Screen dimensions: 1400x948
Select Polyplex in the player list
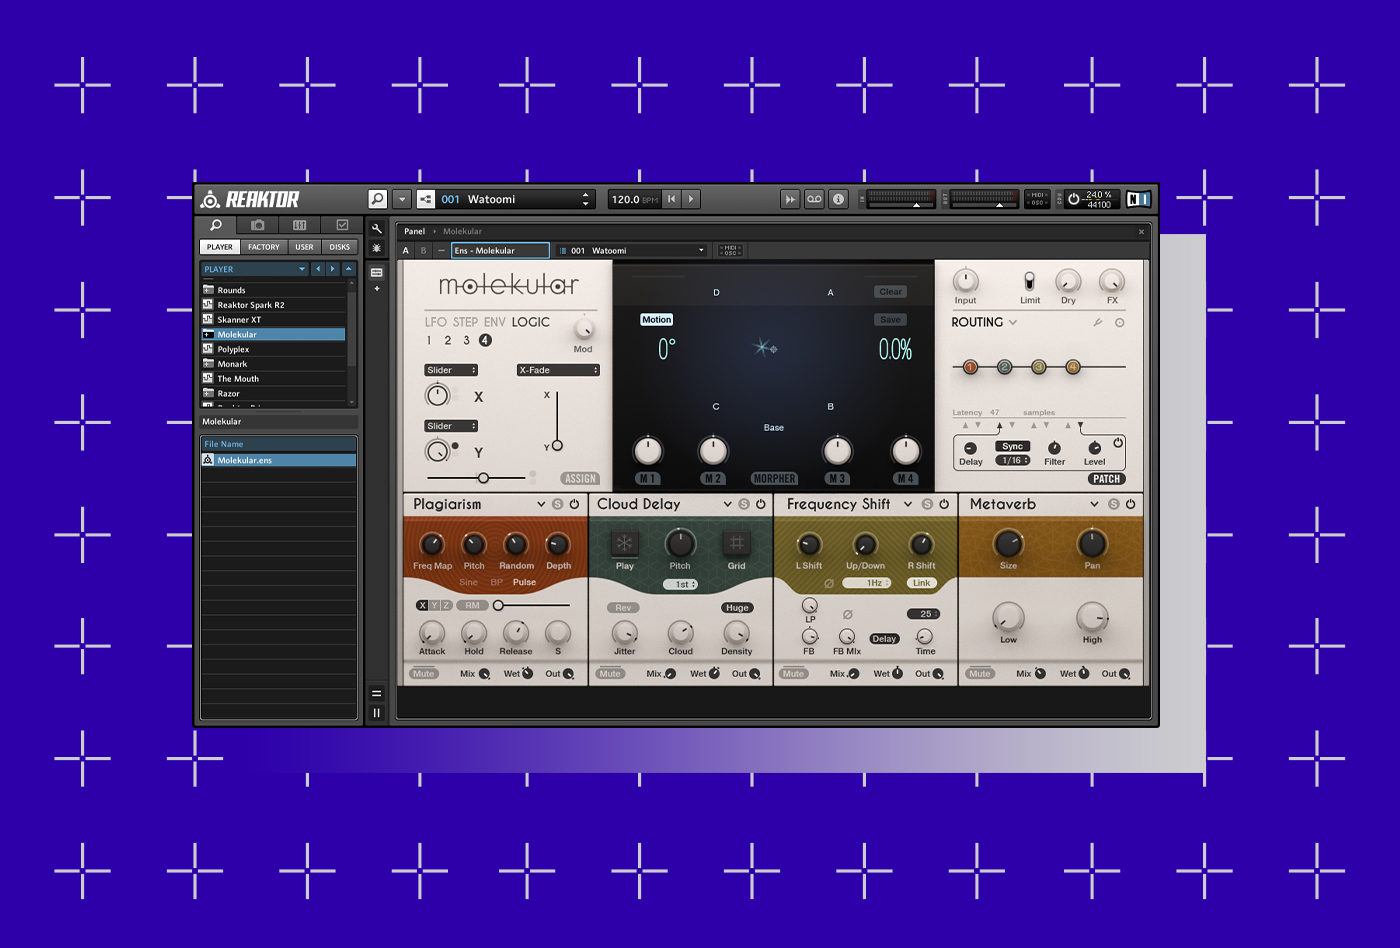pos(234,349)
